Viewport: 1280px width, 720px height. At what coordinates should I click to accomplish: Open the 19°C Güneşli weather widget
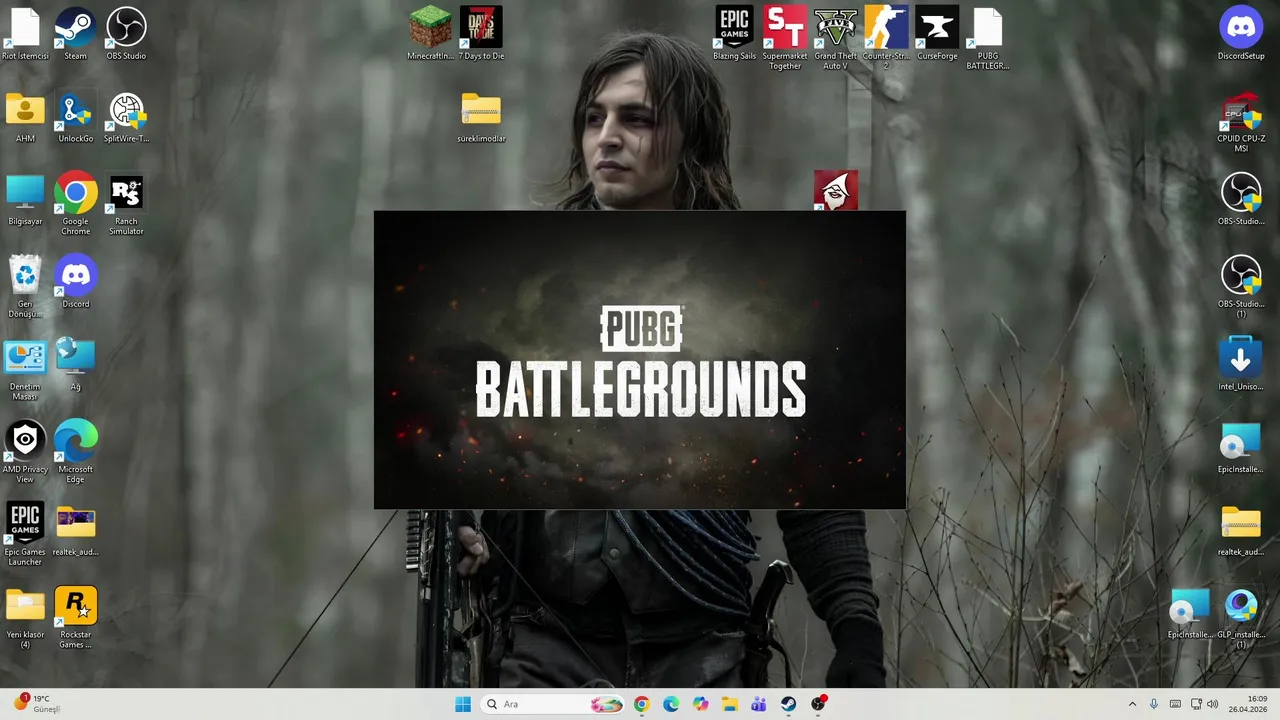(36, 704)
